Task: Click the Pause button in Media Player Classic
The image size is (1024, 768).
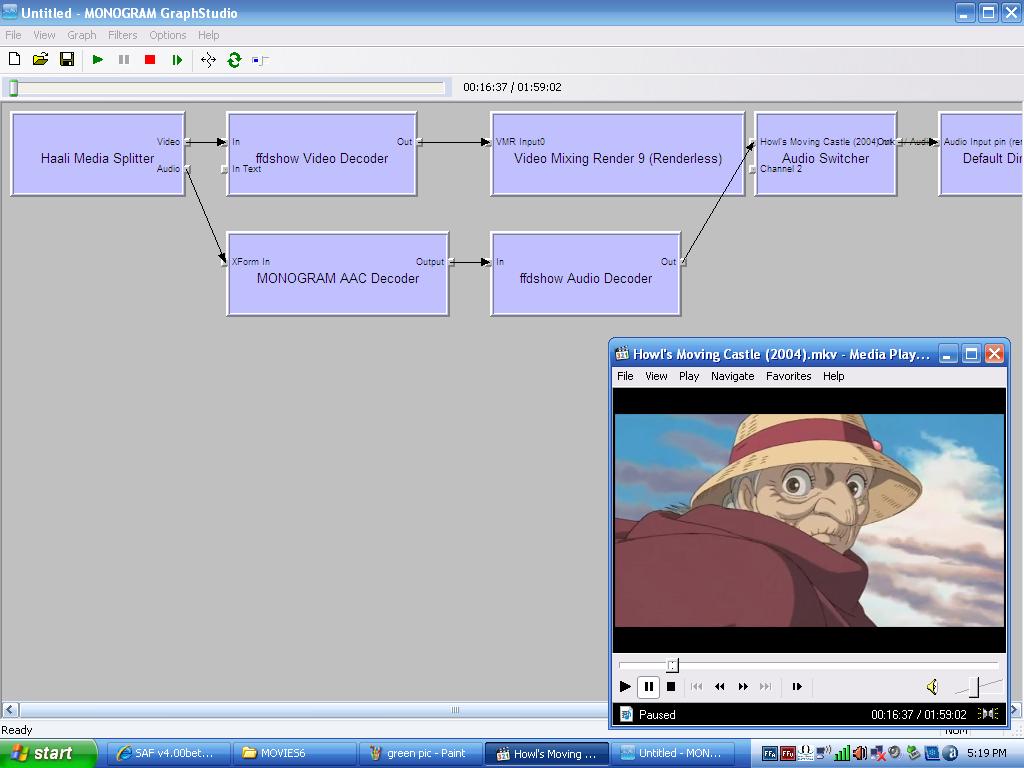Action: pos(648,686)
